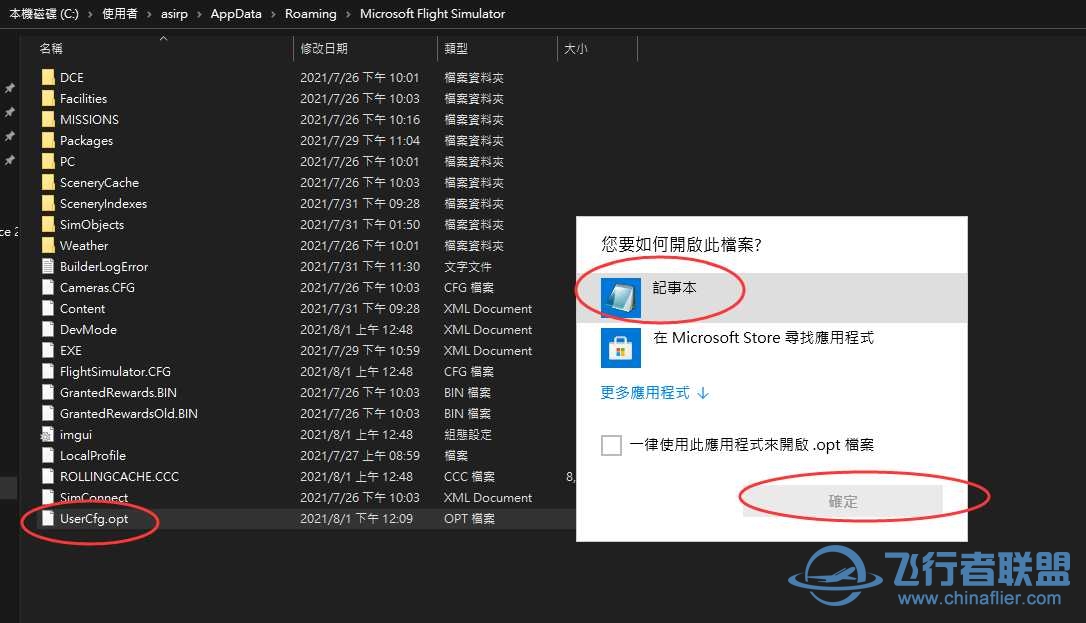
Task: Expand chevron after asirp breadcrumb
Action: point(199,14)
